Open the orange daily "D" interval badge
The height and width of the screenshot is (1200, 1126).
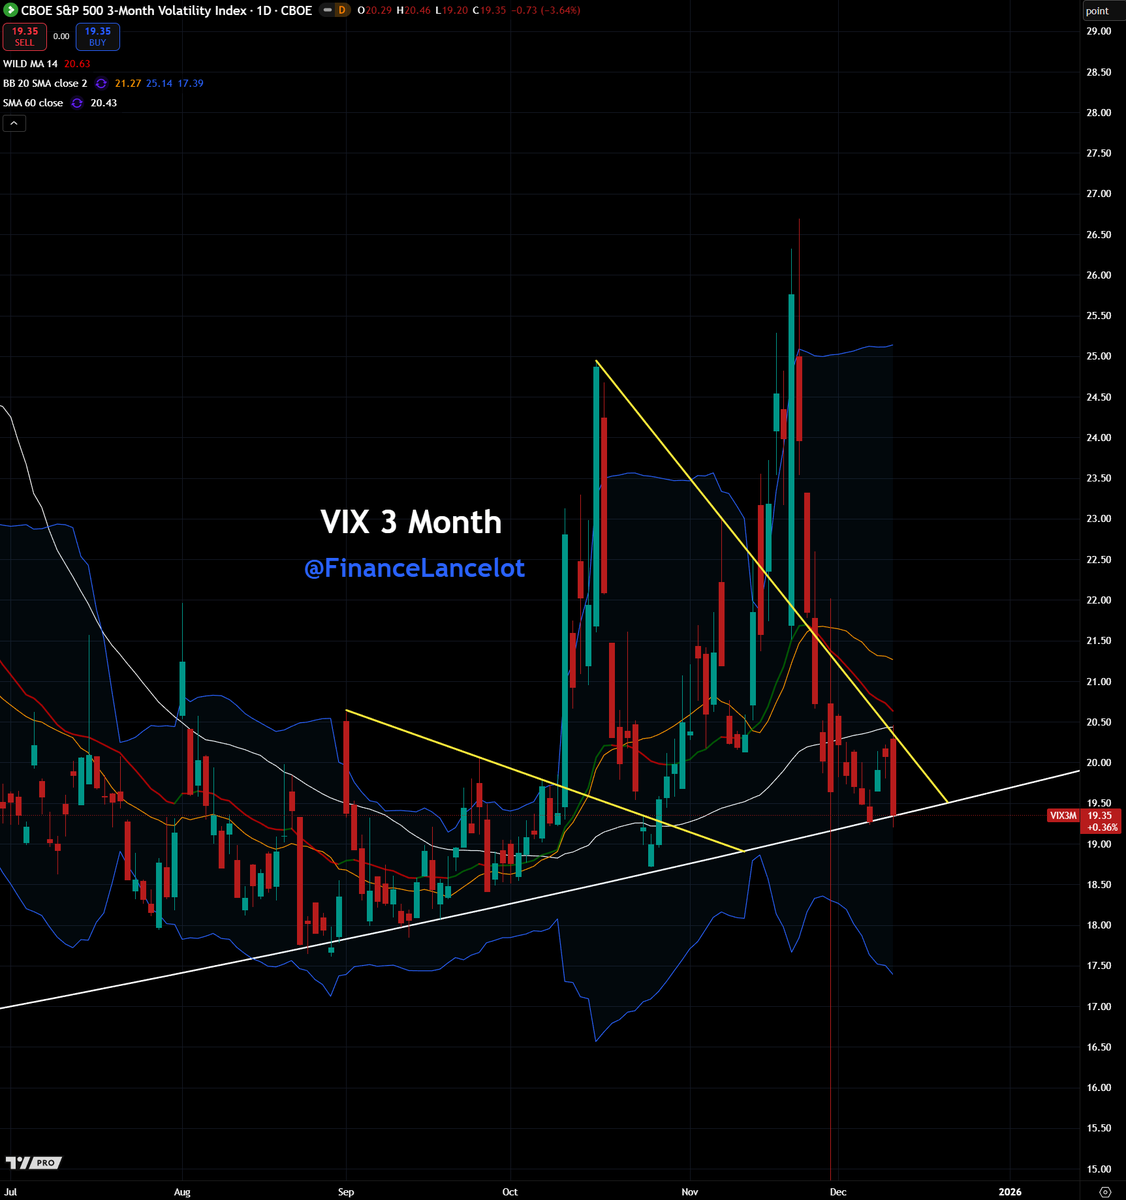click(341, 11)
